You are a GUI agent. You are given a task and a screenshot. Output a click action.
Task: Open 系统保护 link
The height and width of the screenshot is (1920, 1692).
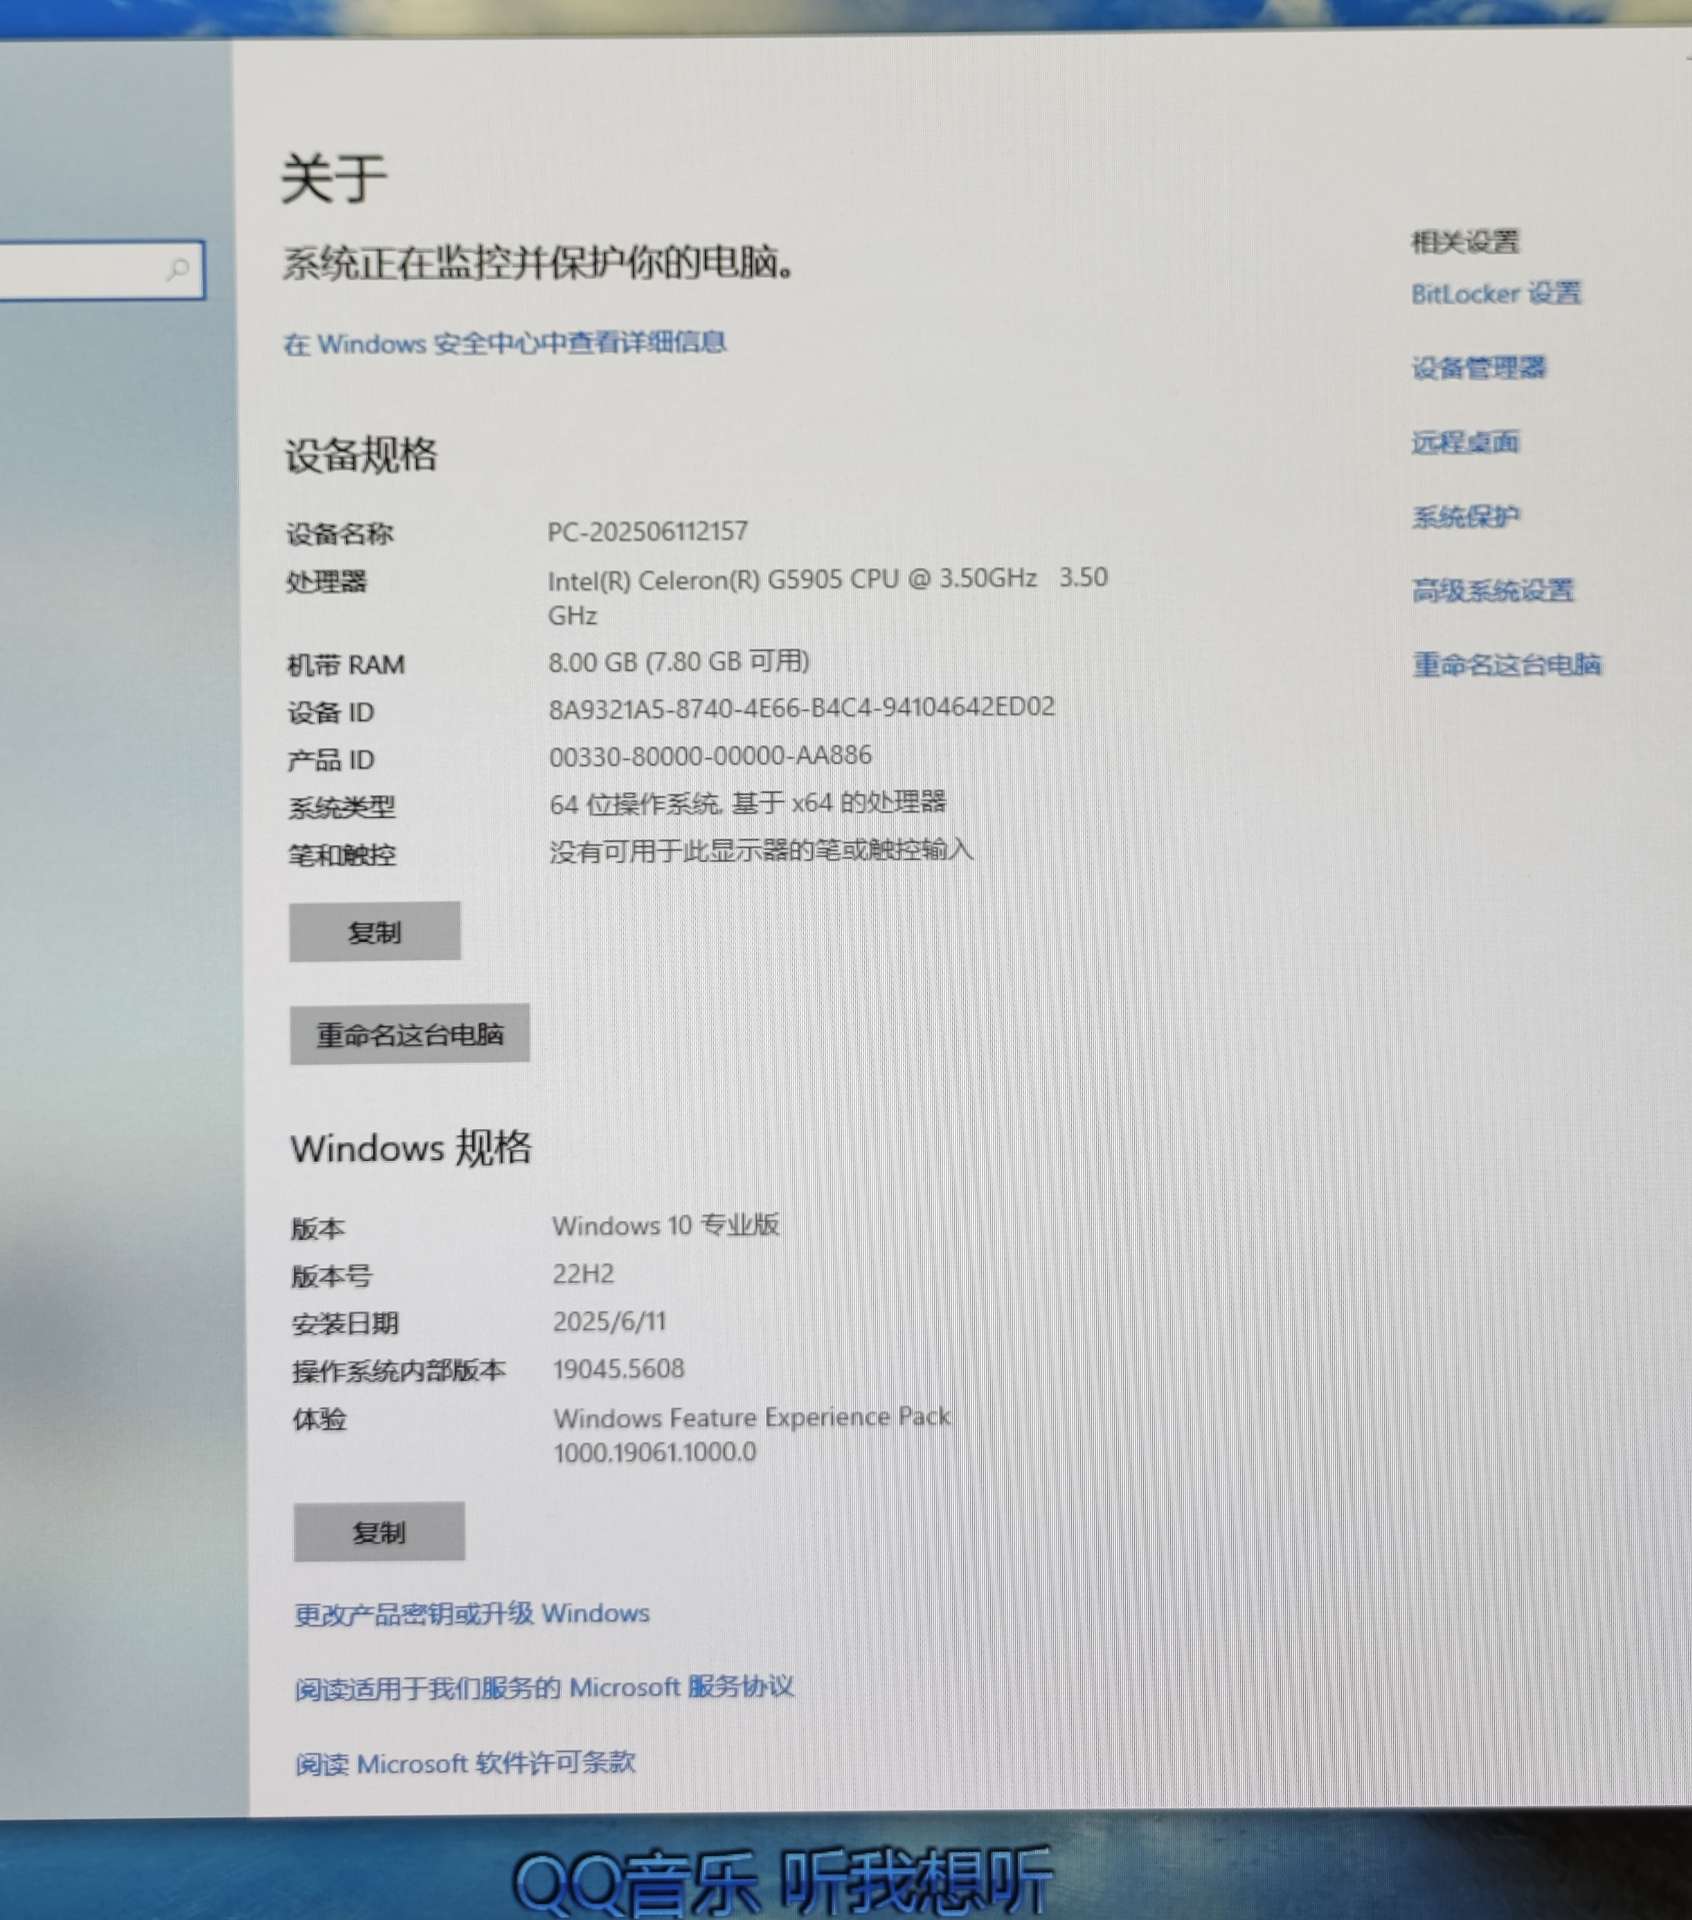pyautogui.click(x=1465, y=516)
